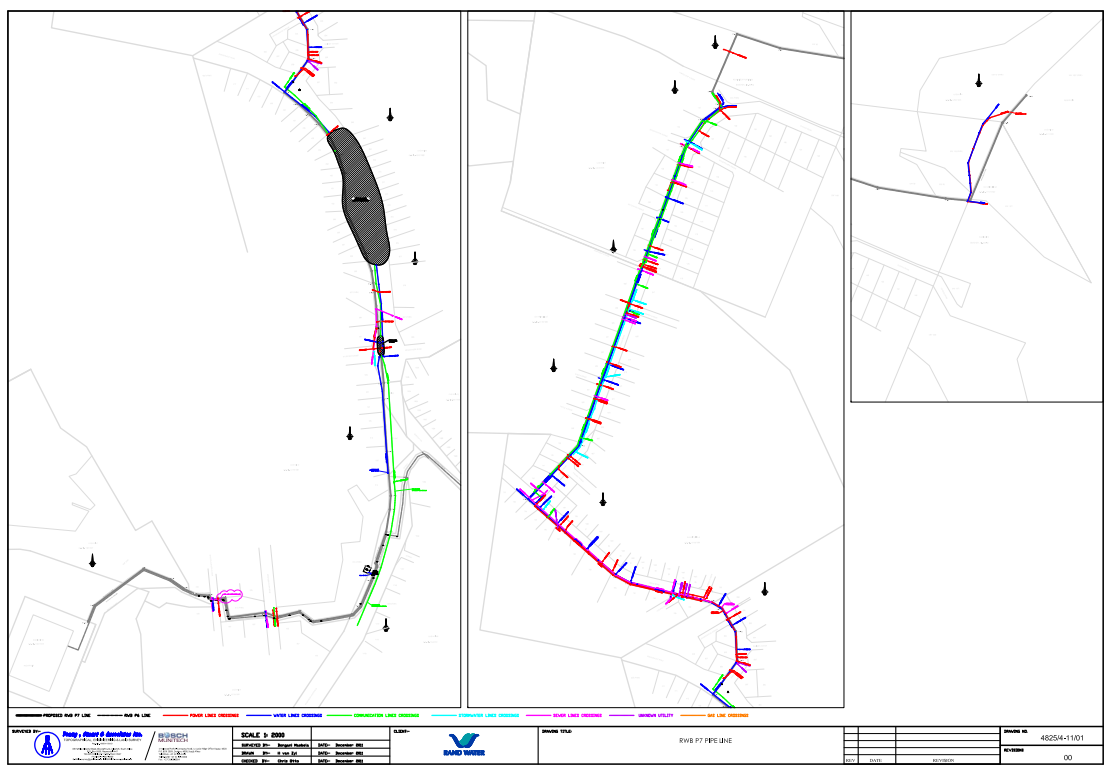Viewport: 1112px width, 775px height.
Task: Click the revision number 00 field
Action: tap(1067, 758)
